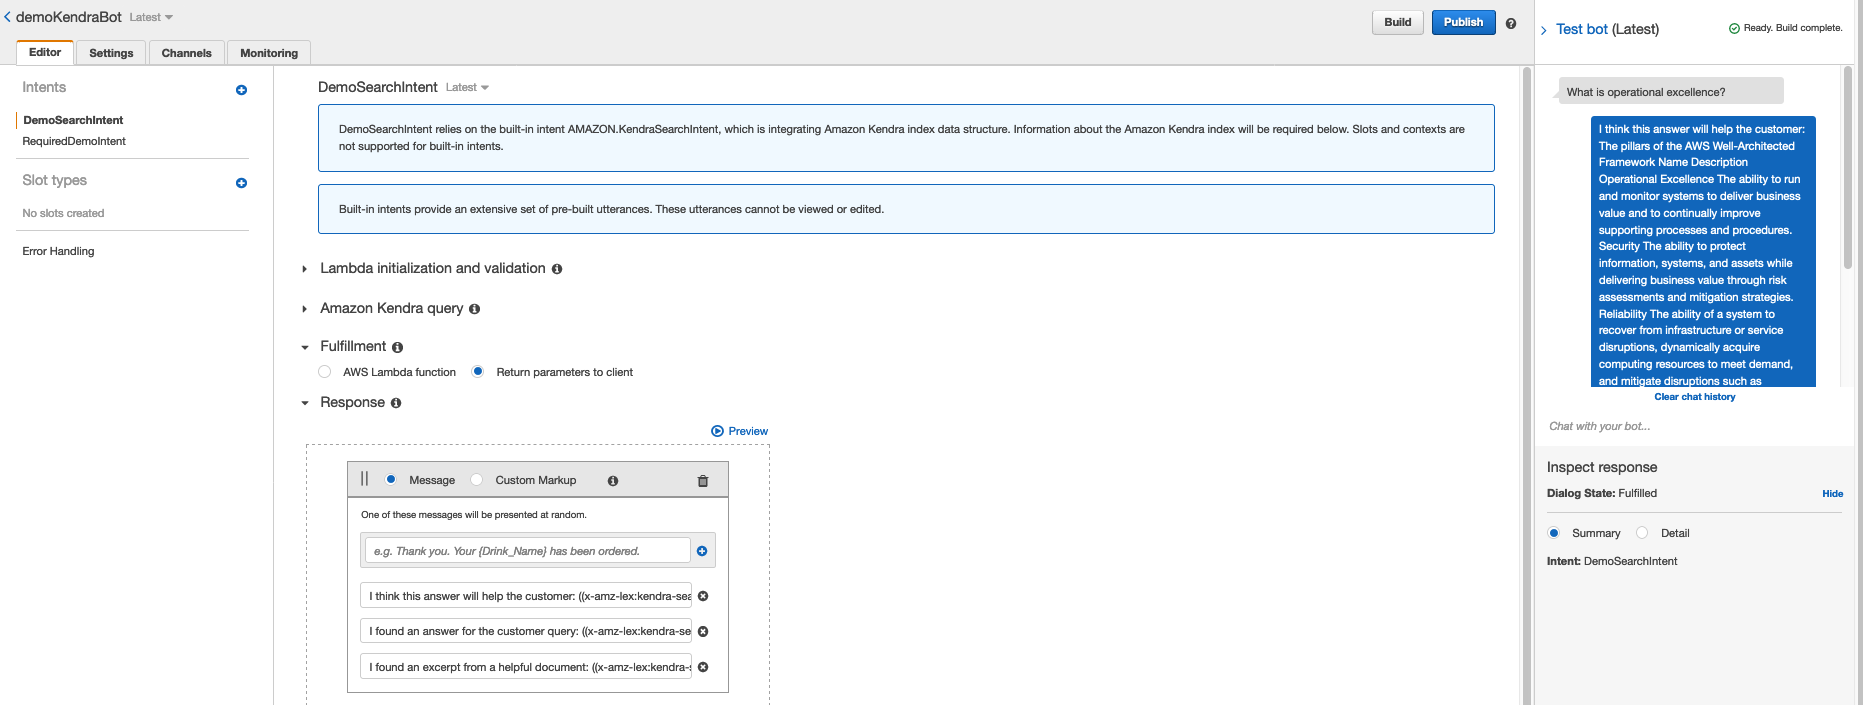Switch to the Channels tab
Image resolution: width=1863 pixels, height=705 pixels.
[x=187, y=53]
